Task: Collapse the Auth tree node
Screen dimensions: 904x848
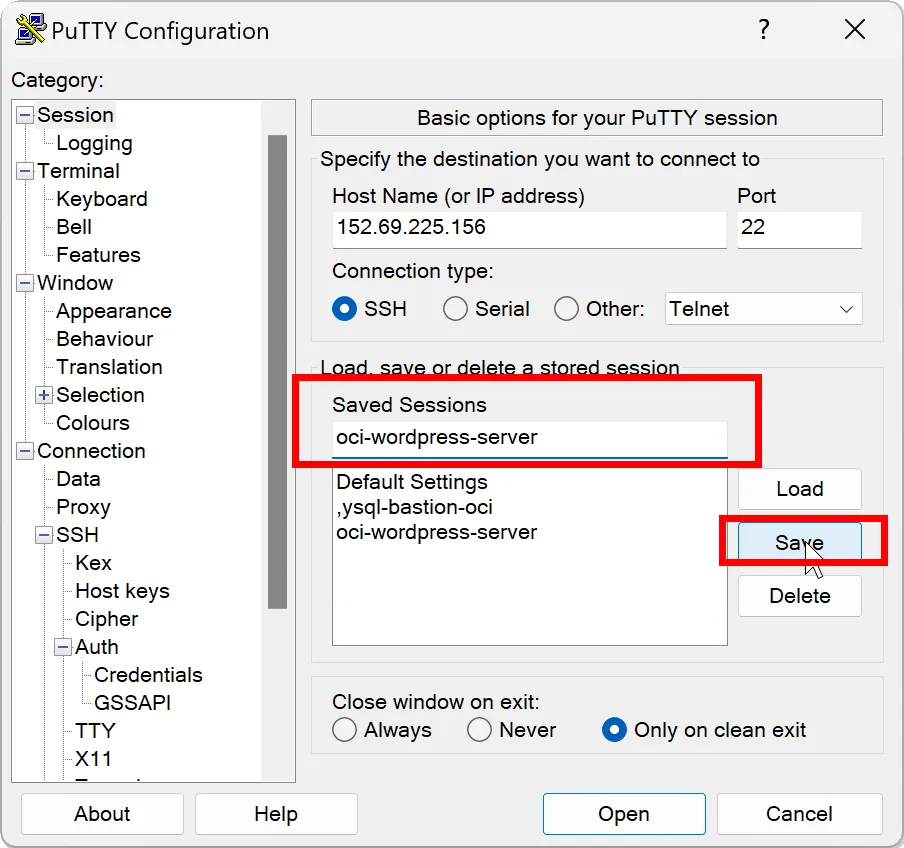Action: click(x=63, y=648)
